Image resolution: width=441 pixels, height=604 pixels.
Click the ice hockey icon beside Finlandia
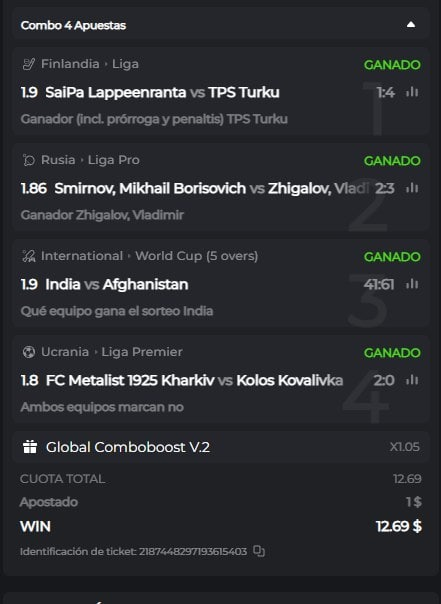(29, 64)
